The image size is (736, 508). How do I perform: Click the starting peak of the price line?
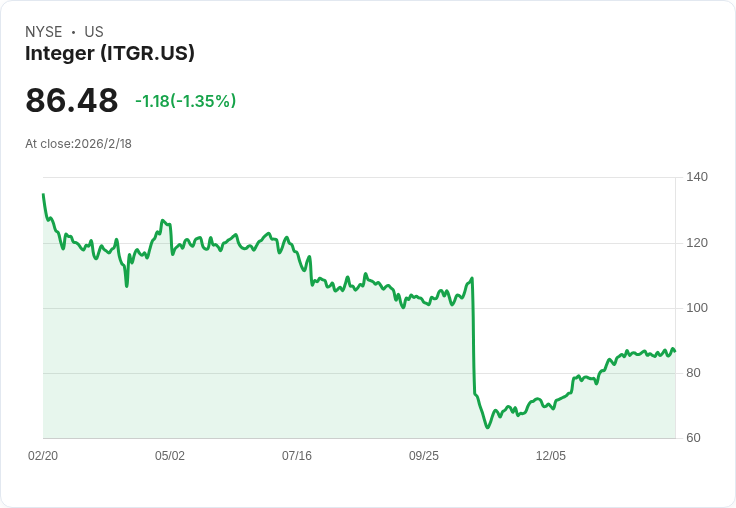(x=43, y=195)
